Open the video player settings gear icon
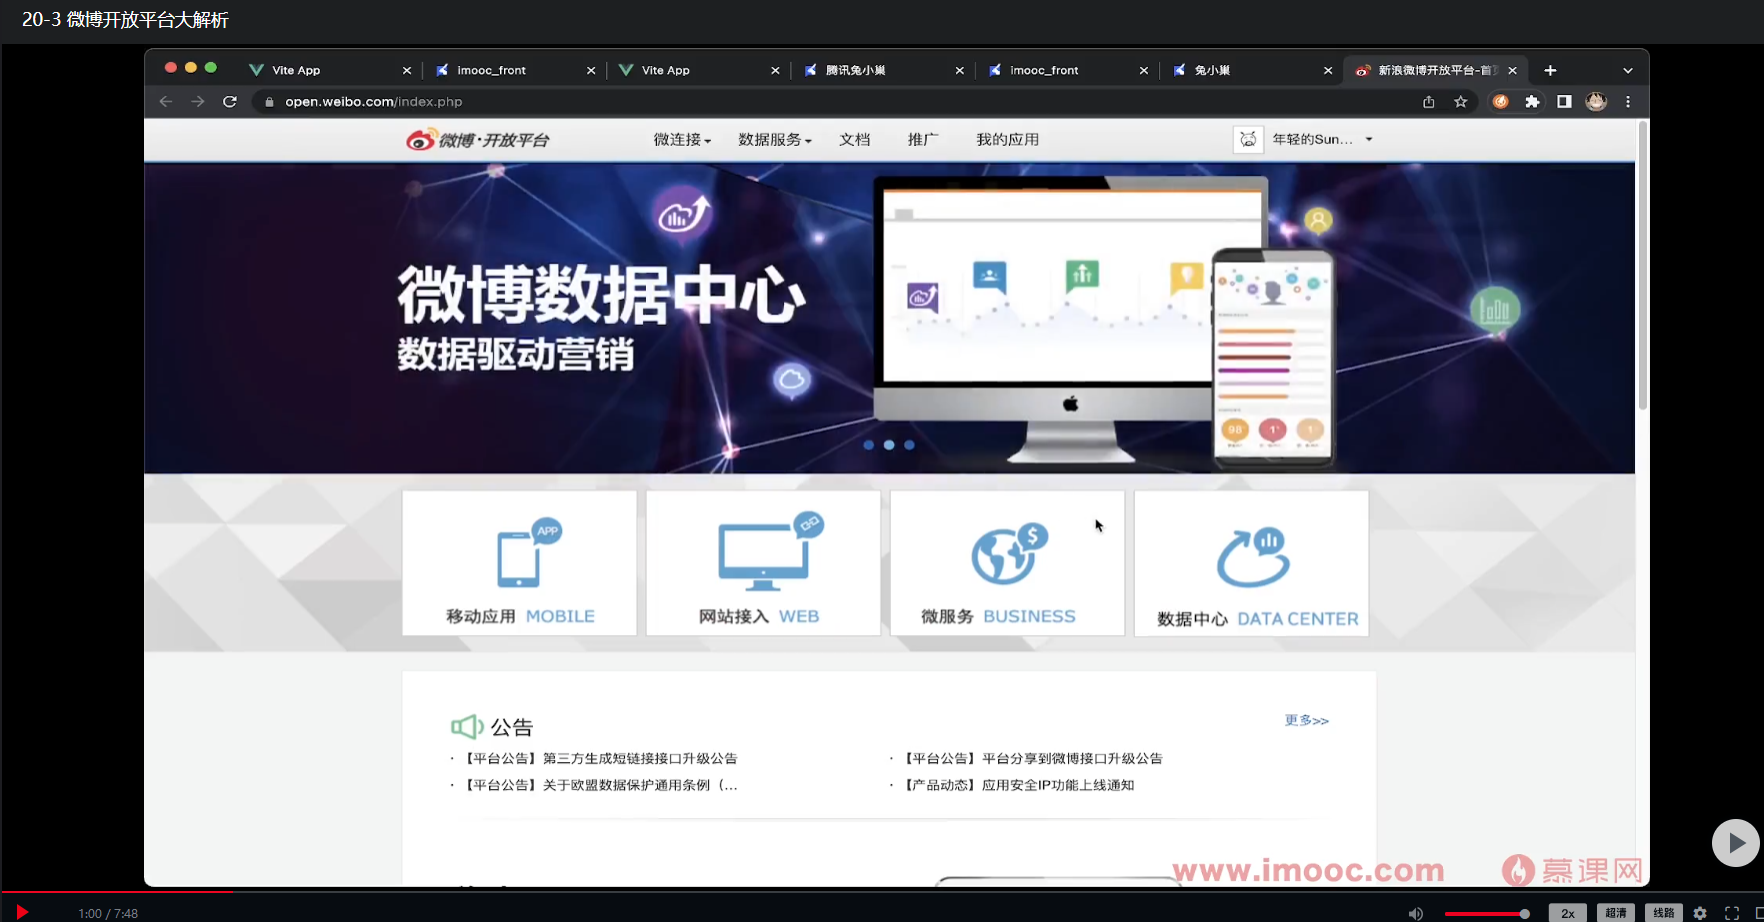This screenshot has height=922, width=1764. pyautogui.click(x=1700, y=912)
